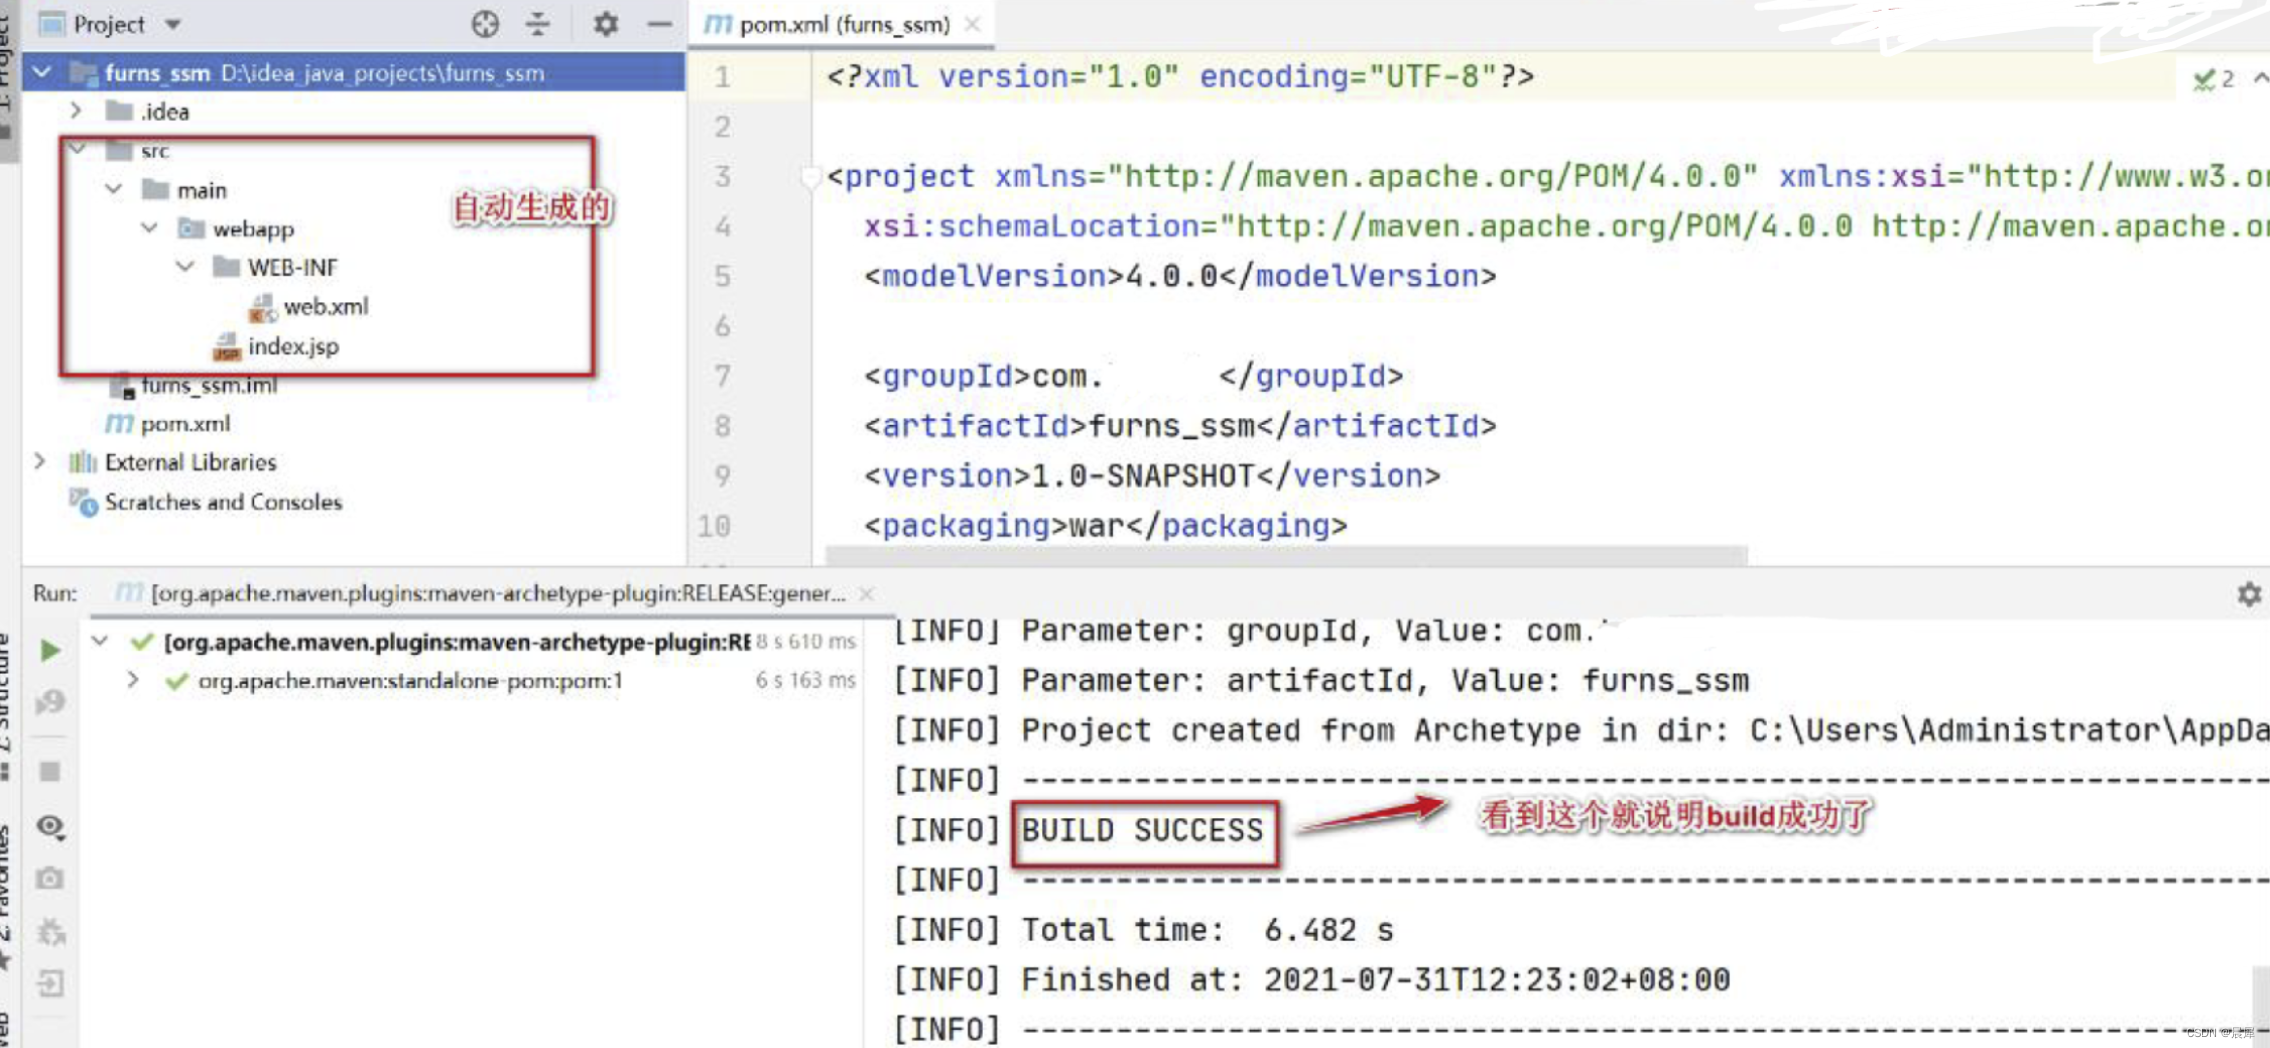Hide the Project panel with minus icon
2270x1048 pixels.
tap(660, 24)
